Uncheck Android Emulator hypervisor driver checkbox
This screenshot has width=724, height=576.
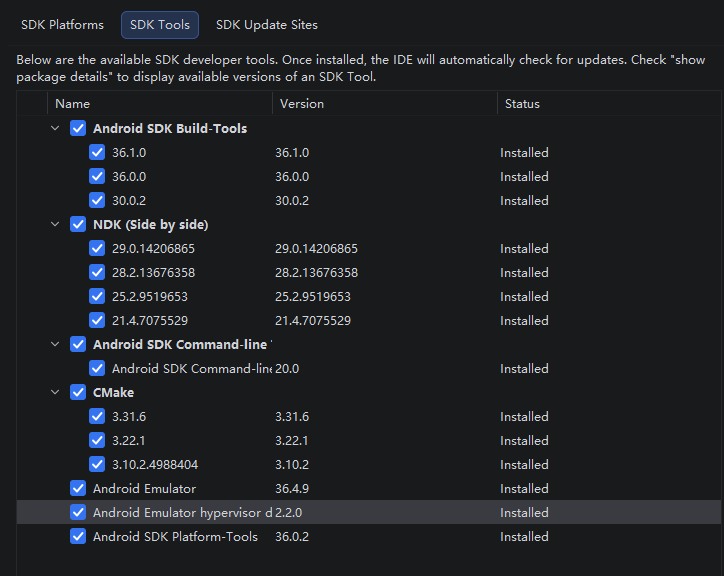click(78, 513)
